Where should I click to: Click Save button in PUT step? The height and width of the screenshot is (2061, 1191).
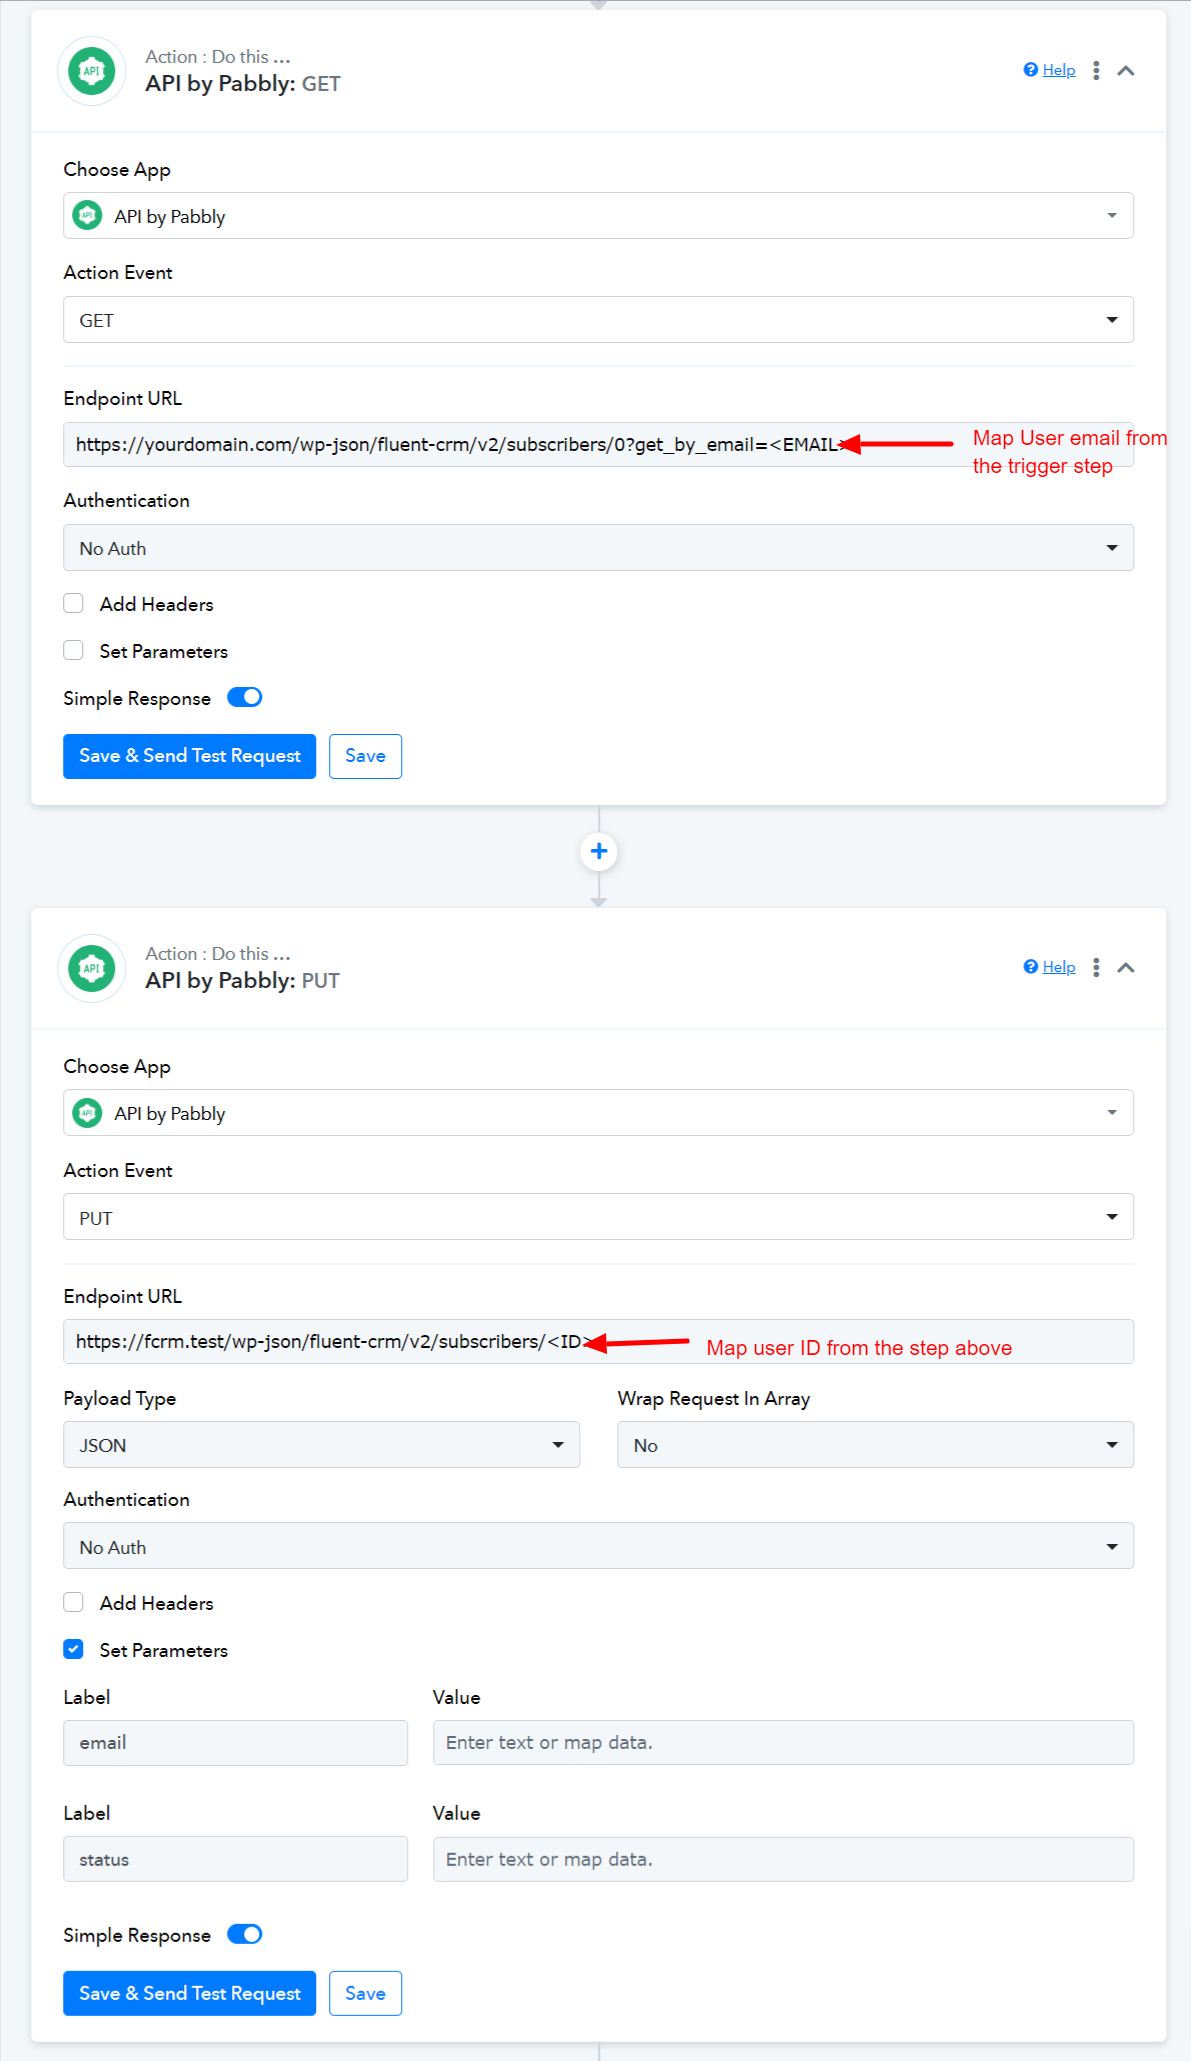pyautogui.click(x=365, y=1993)
